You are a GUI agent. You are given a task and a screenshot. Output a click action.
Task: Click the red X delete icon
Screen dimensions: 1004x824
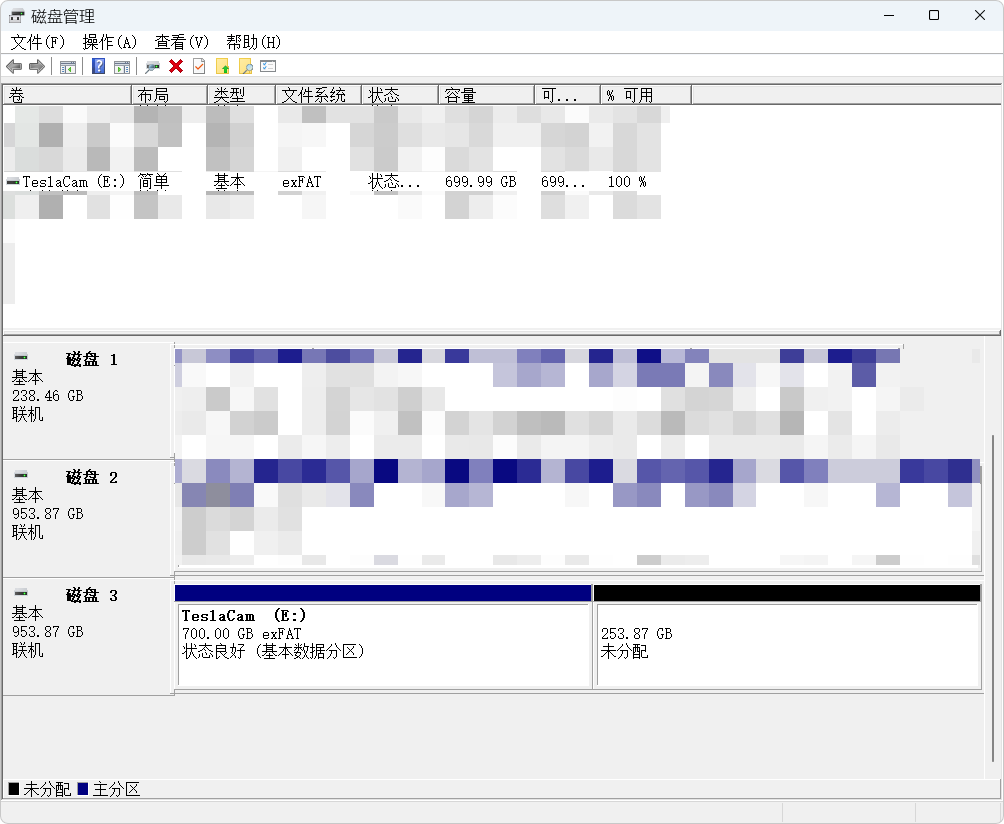176,66
